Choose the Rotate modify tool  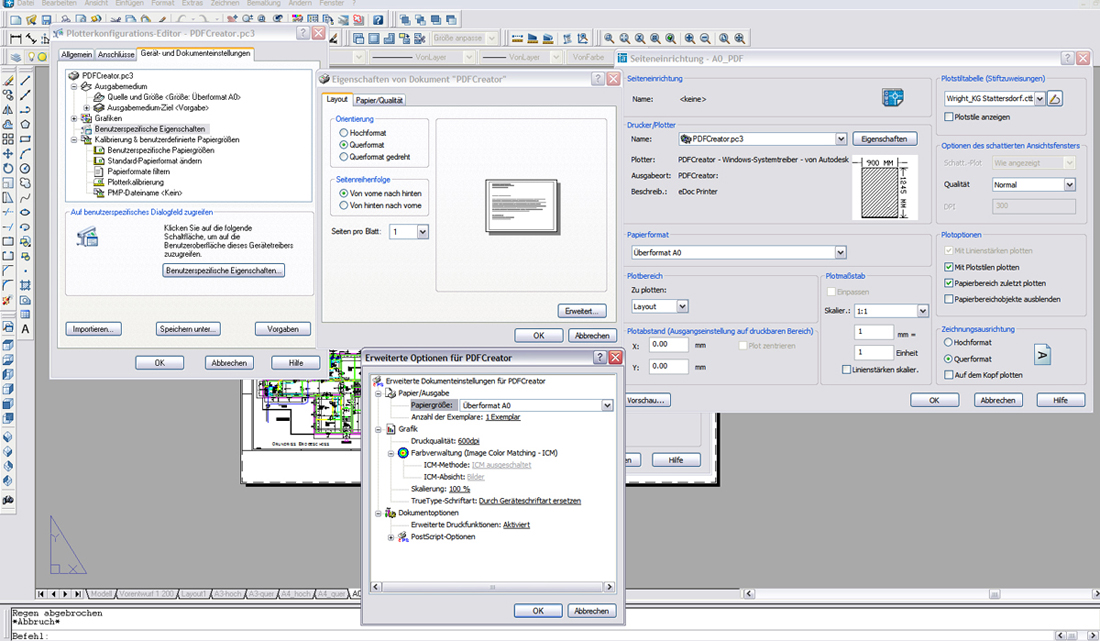coord(8,168)
